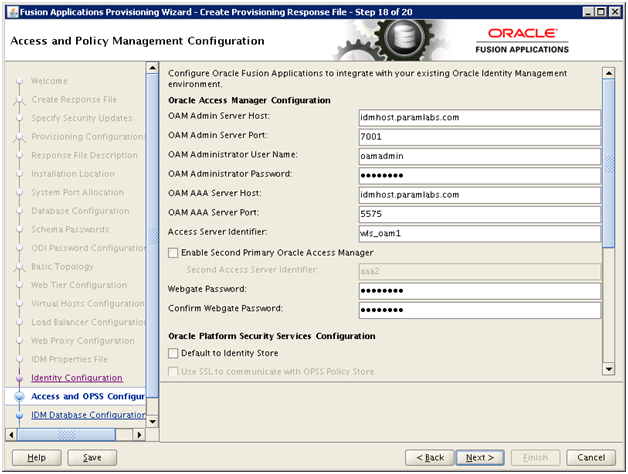Focus the Confirm Webgate Password field
628x474 pixels.
tap(480, 310)
